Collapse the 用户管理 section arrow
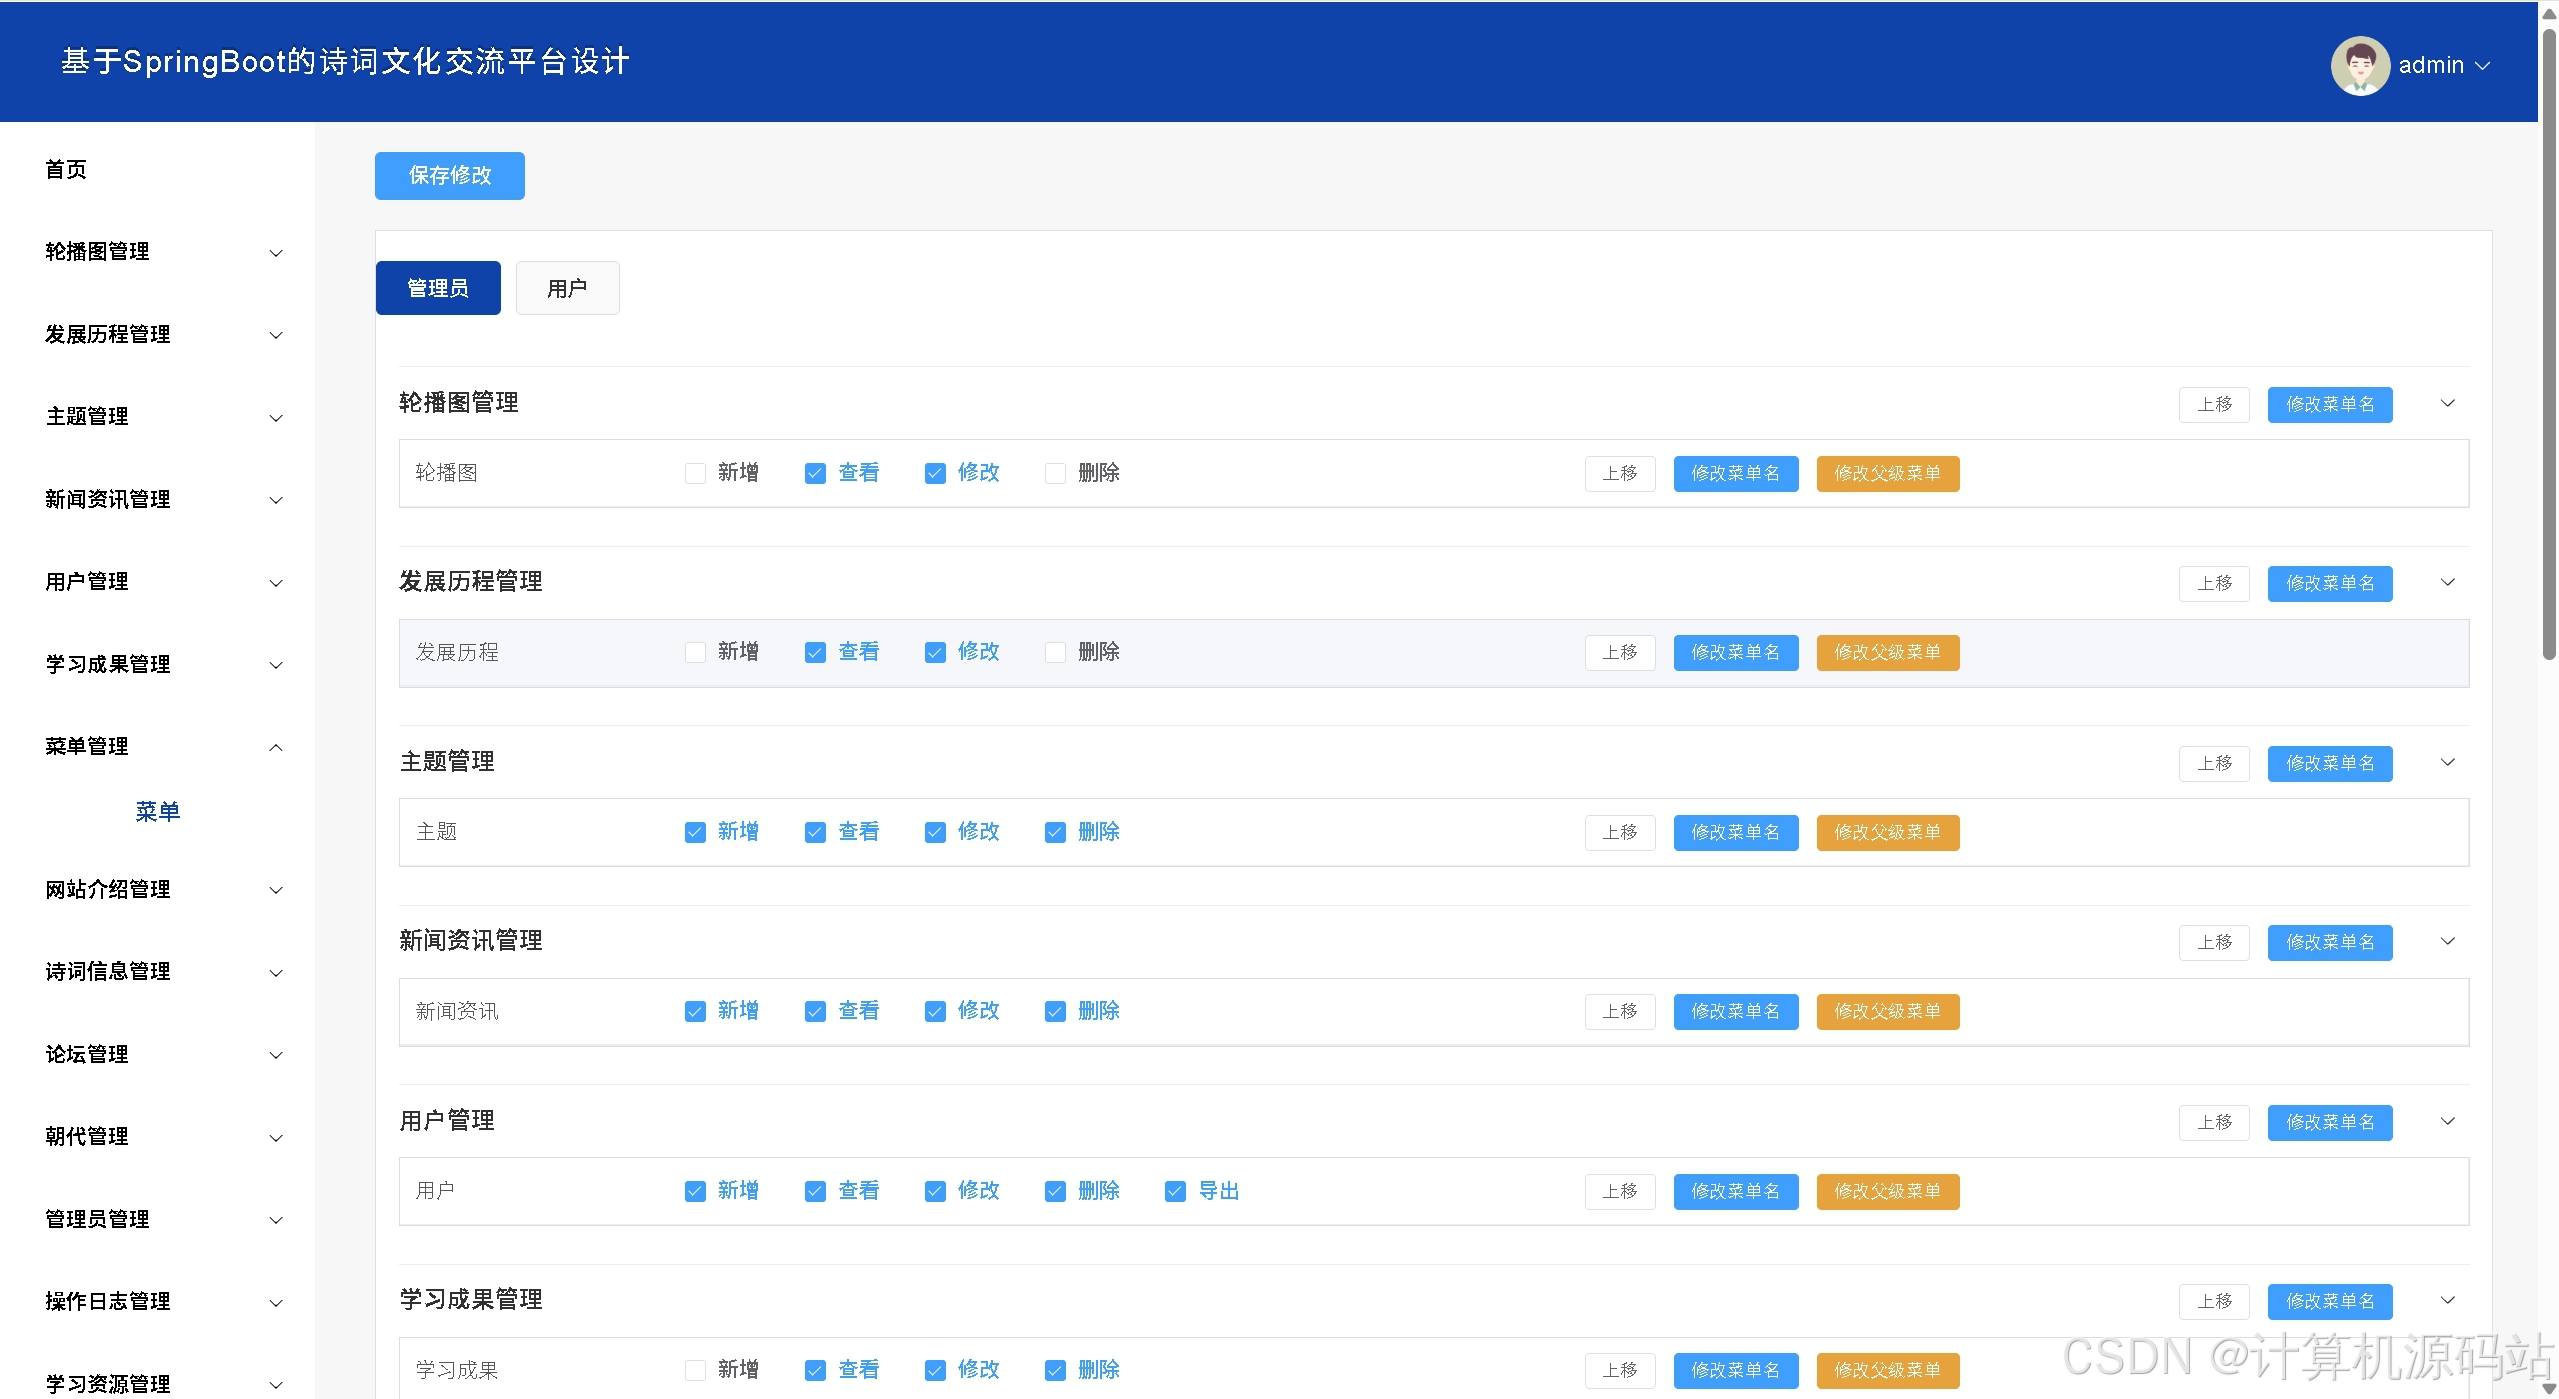The height and width of the screenshot is (1399, 2559). pyautogui.click(x=2447, y=1121)
